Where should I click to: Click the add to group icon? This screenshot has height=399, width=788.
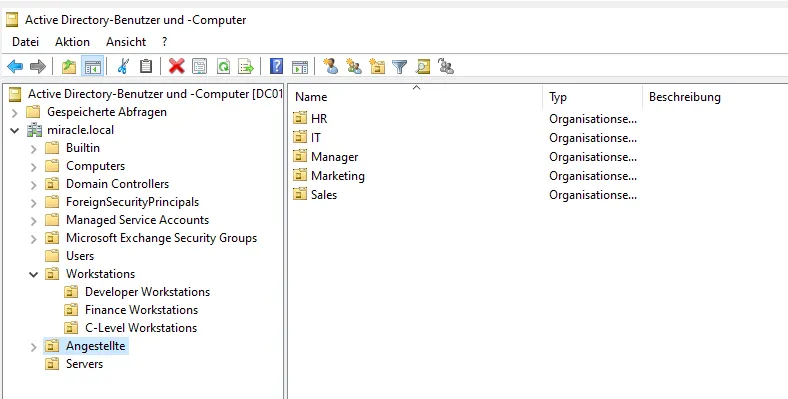tap(446, 66)
